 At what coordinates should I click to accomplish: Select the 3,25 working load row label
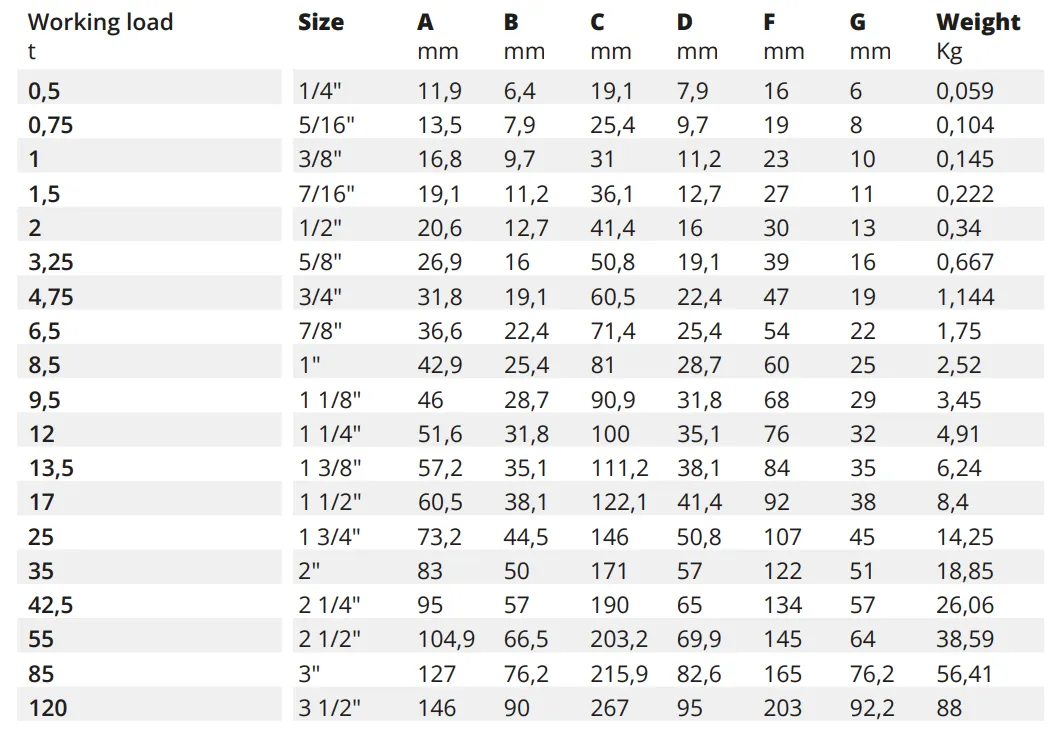coord(51,263)
